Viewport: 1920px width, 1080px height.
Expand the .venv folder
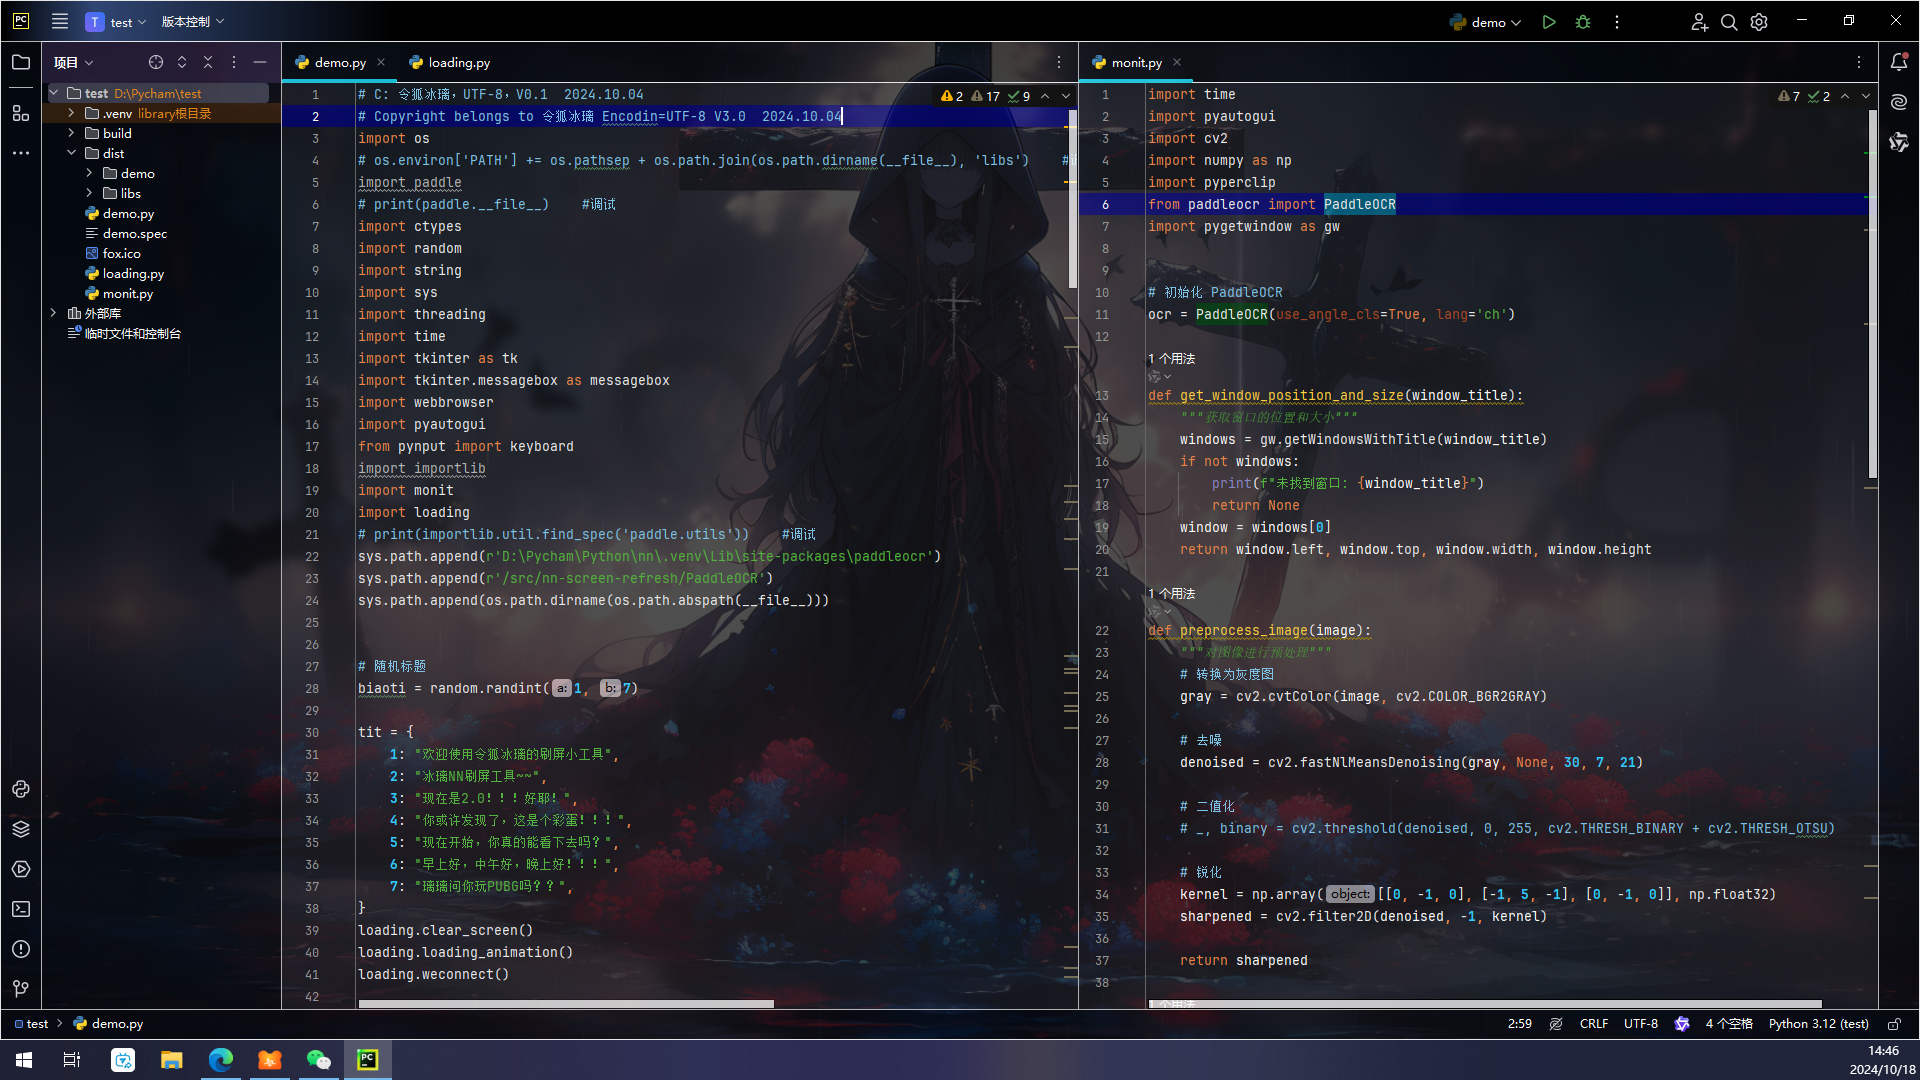click(71, 113)
